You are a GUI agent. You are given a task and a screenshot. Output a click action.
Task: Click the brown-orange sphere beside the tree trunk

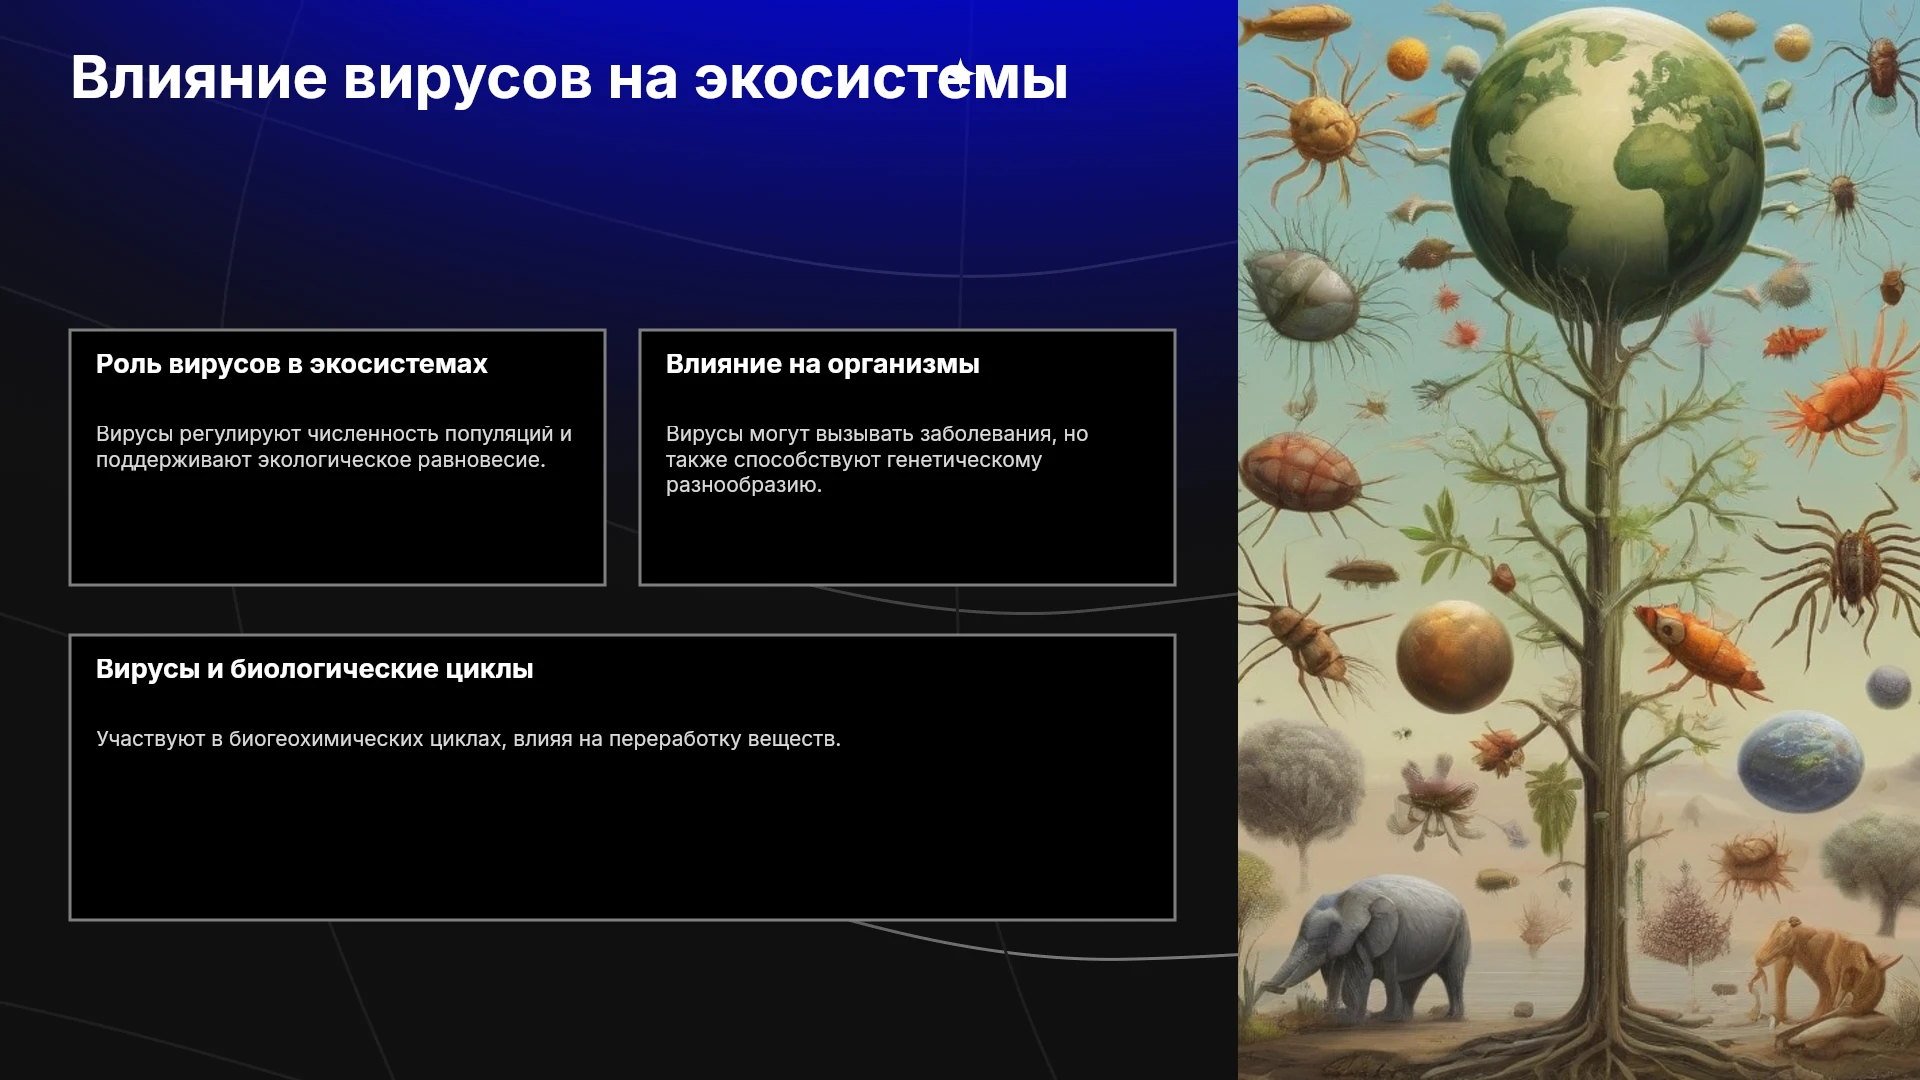click(1454, 657)
